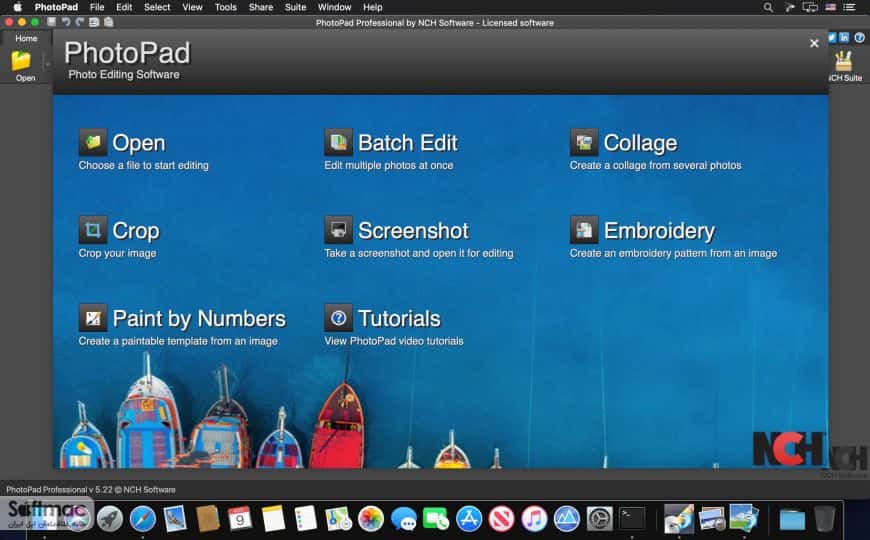Viewport: 870px width, 540px height.
Task: Click the LinkedIn share icon
Action: point(844,38)
